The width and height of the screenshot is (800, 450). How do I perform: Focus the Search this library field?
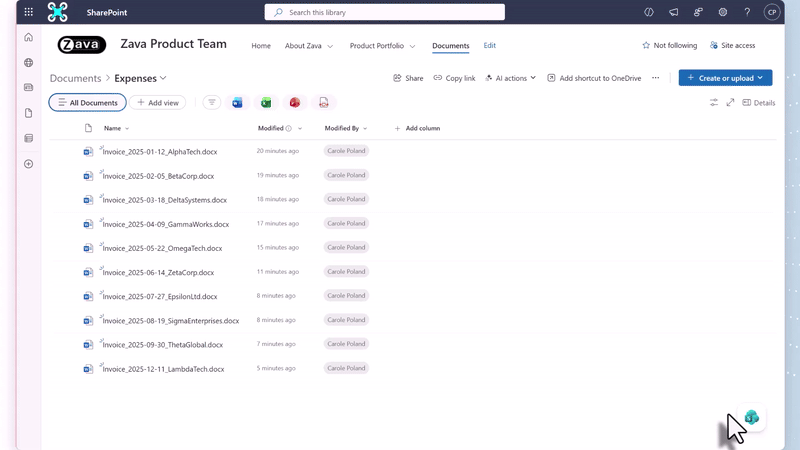click(385, 12)
